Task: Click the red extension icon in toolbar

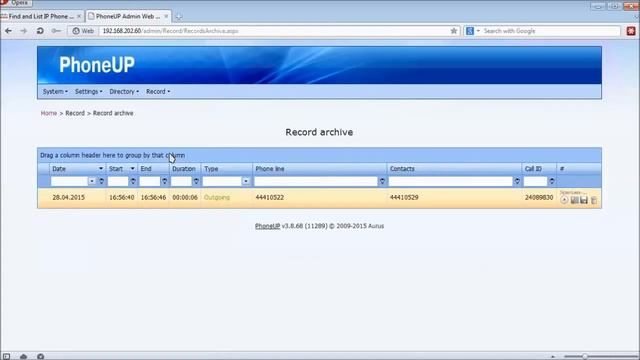Action: tap(631, 31)
